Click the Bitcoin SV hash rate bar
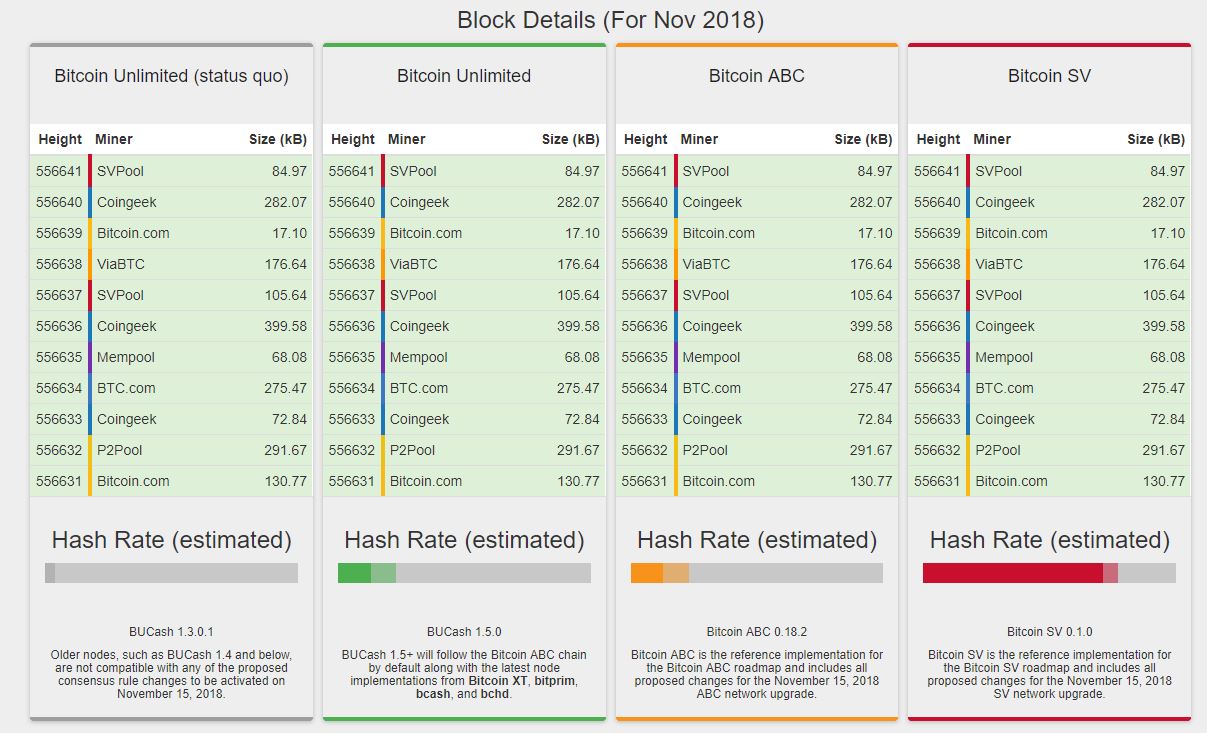Image resolution: width=1207 pixels, height=733 pixels. [x=1048, y=572]
